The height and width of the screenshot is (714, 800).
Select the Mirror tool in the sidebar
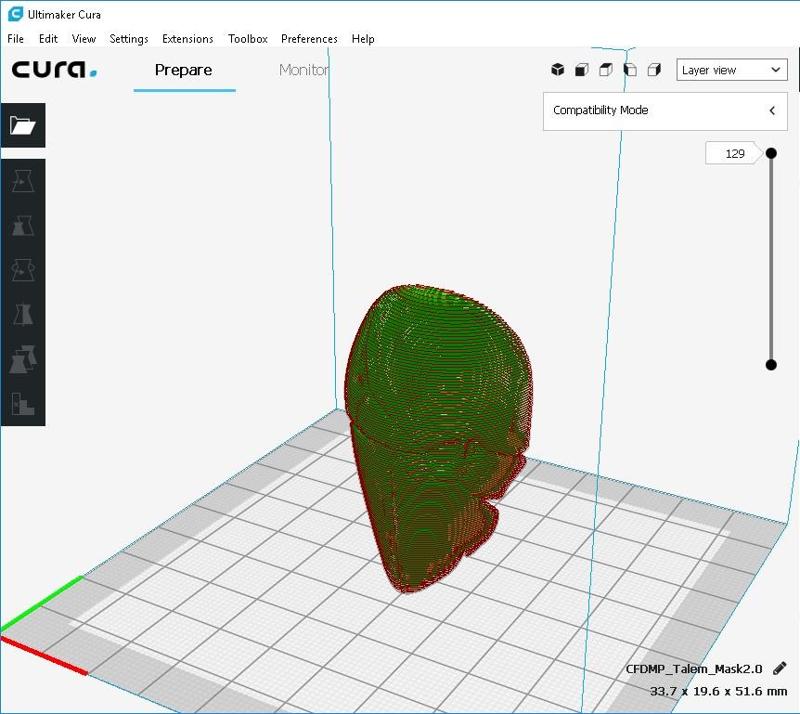click(22, 315)
